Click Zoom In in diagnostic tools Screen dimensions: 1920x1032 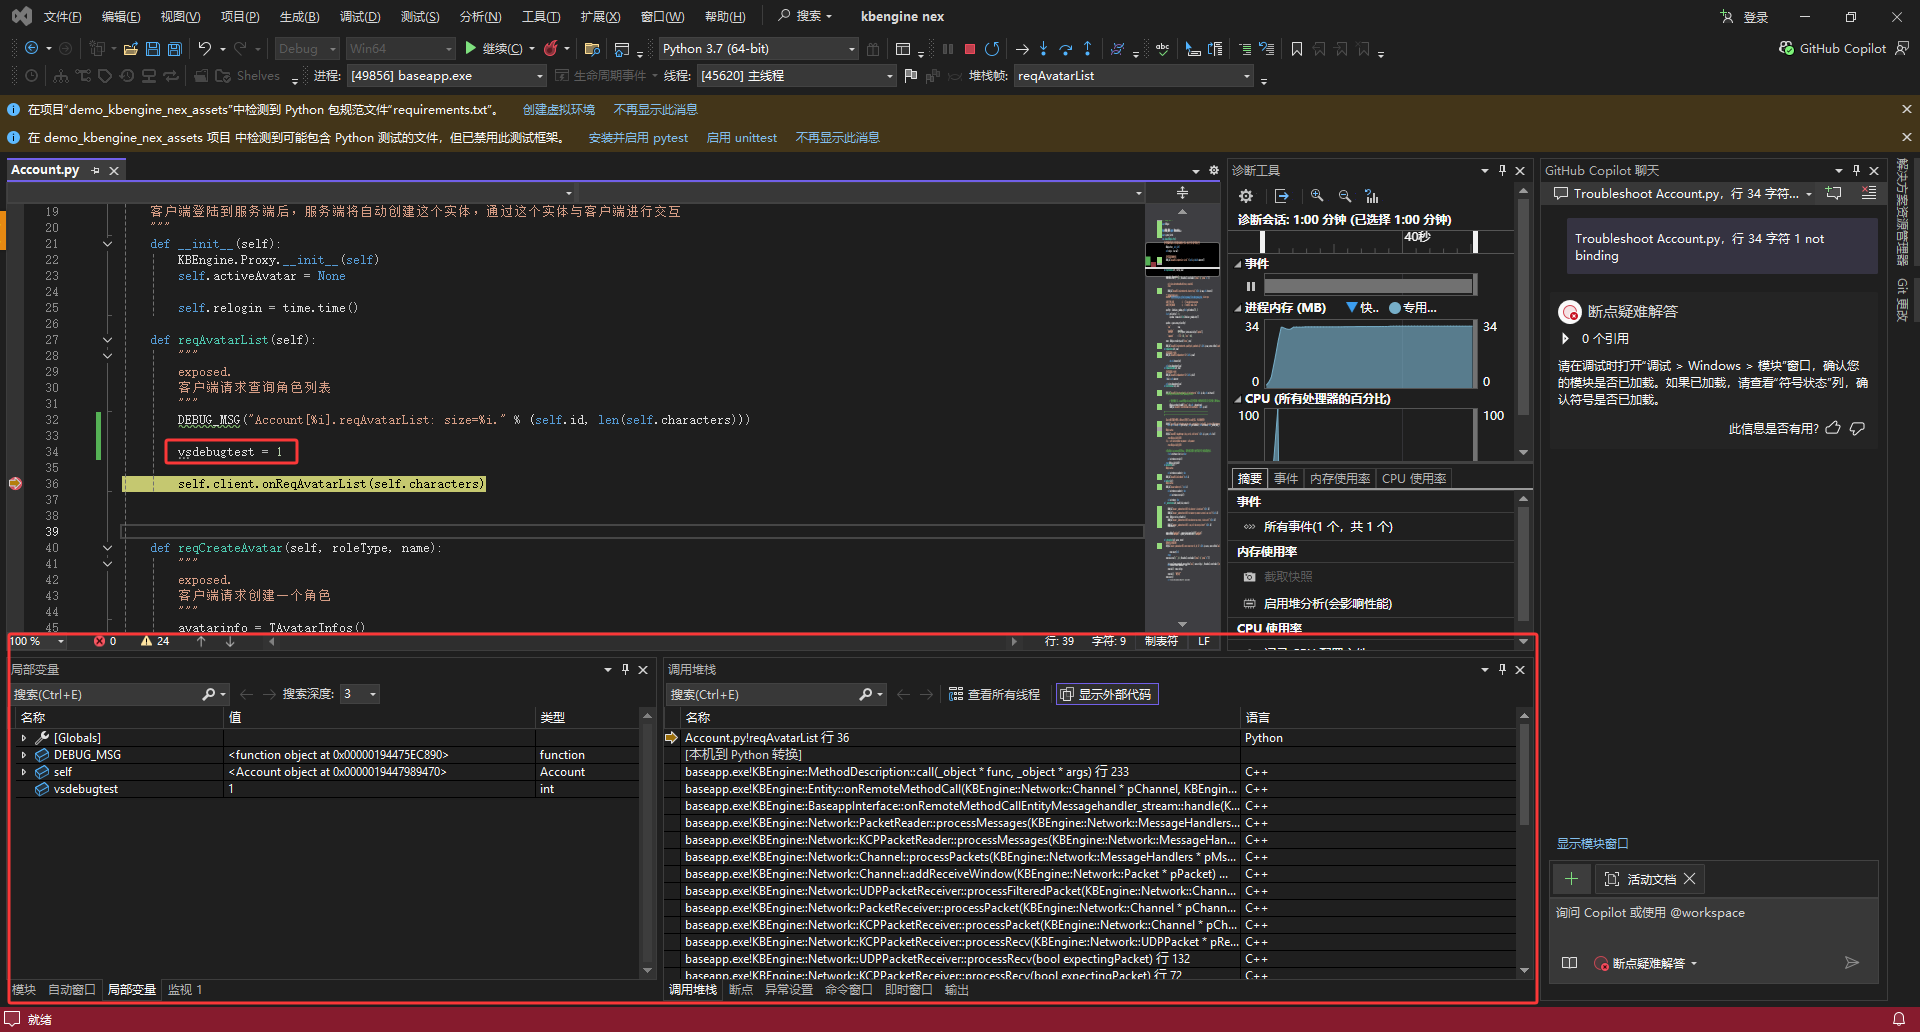(x=1317, y=196)
